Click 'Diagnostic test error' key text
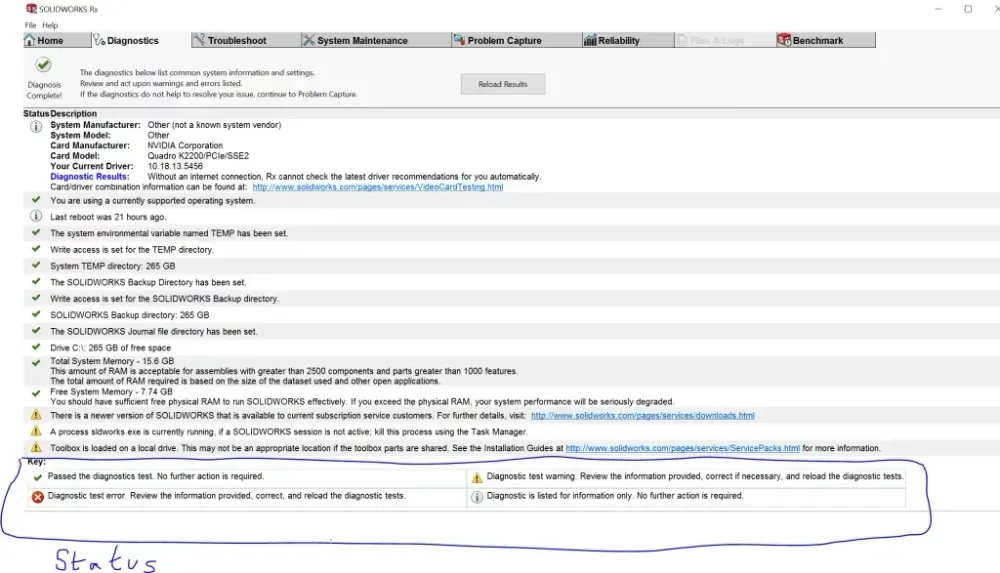This screenshot has width=1000, height=573. point(226,495)
